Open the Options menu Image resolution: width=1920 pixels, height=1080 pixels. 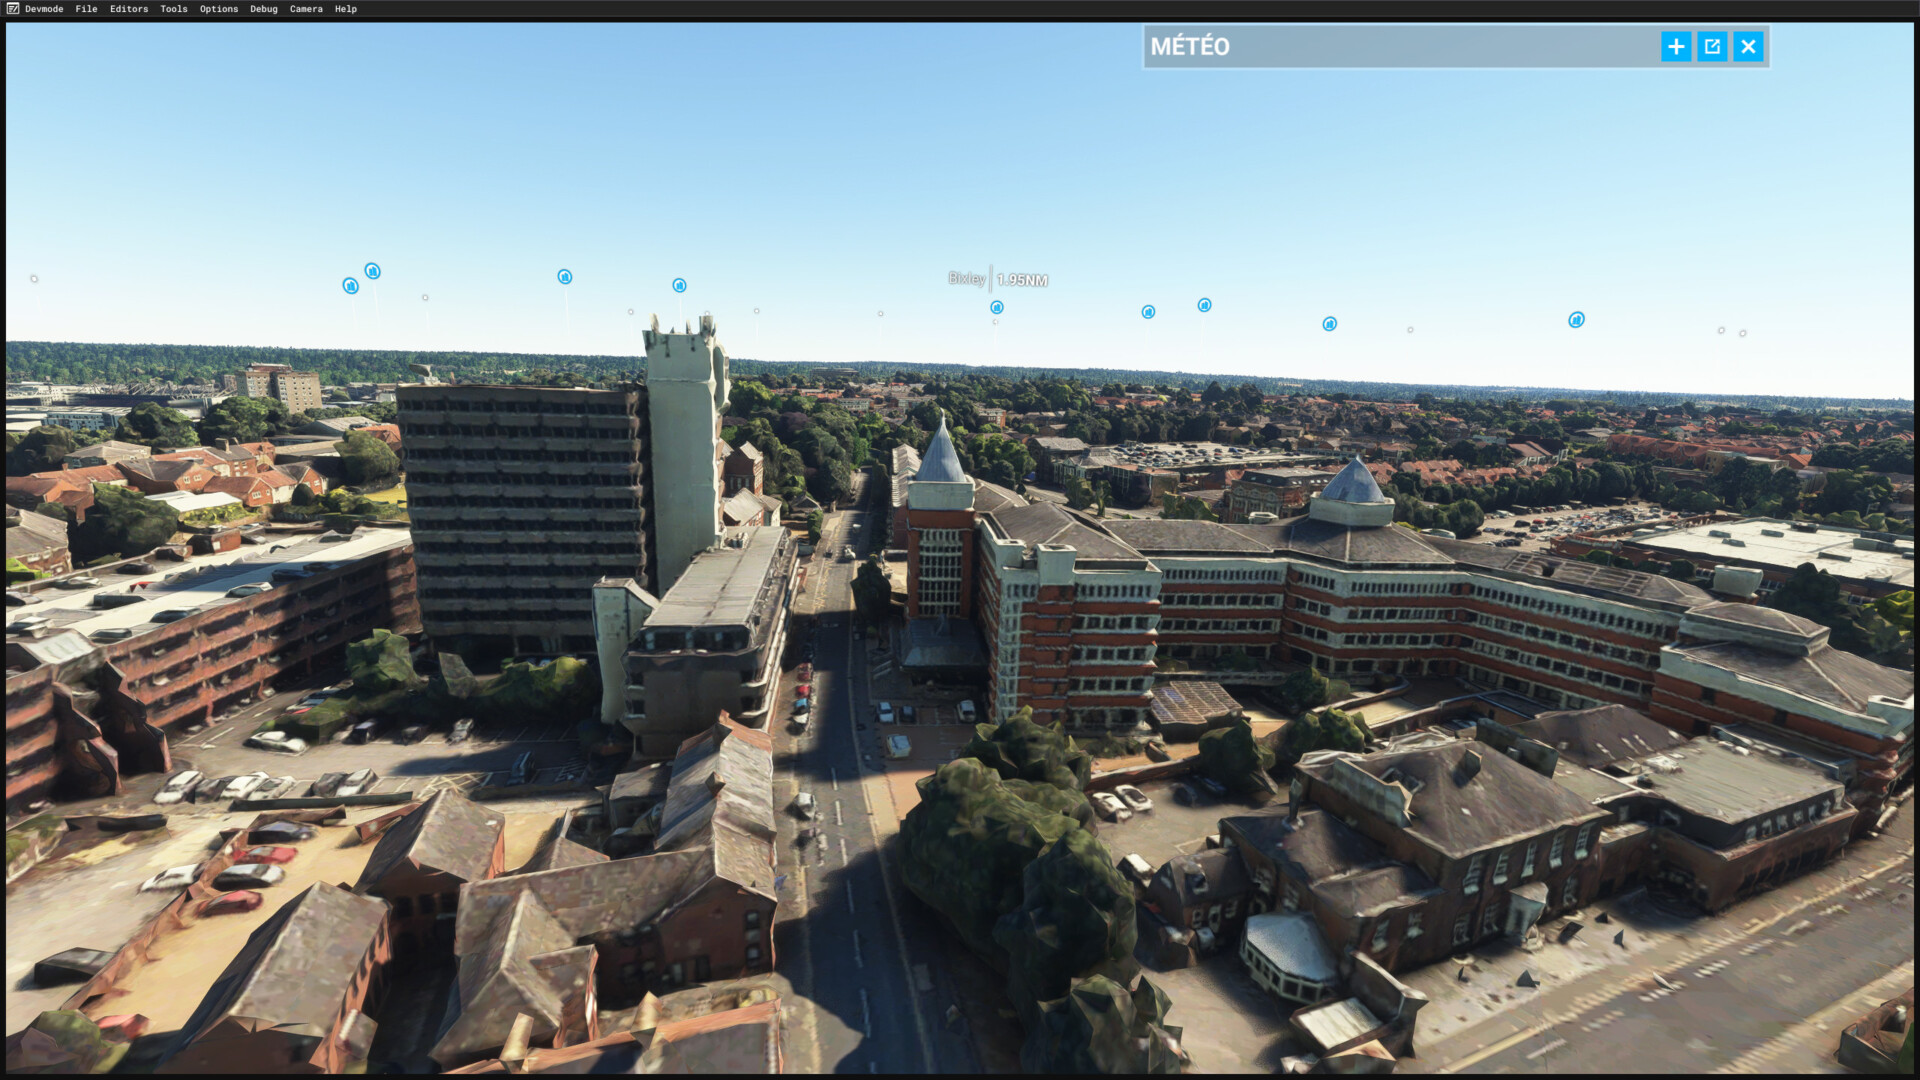coord(219,9)
